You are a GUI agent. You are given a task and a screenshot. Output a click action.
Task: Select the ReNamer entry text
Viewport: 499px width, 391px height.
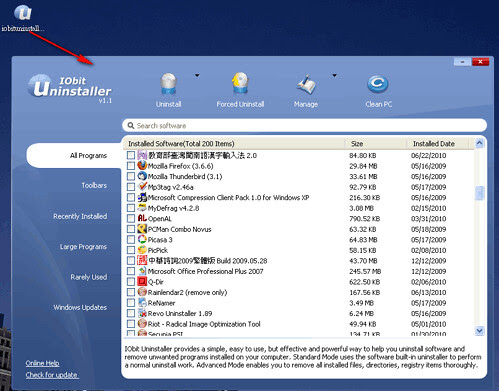(161, 303)
